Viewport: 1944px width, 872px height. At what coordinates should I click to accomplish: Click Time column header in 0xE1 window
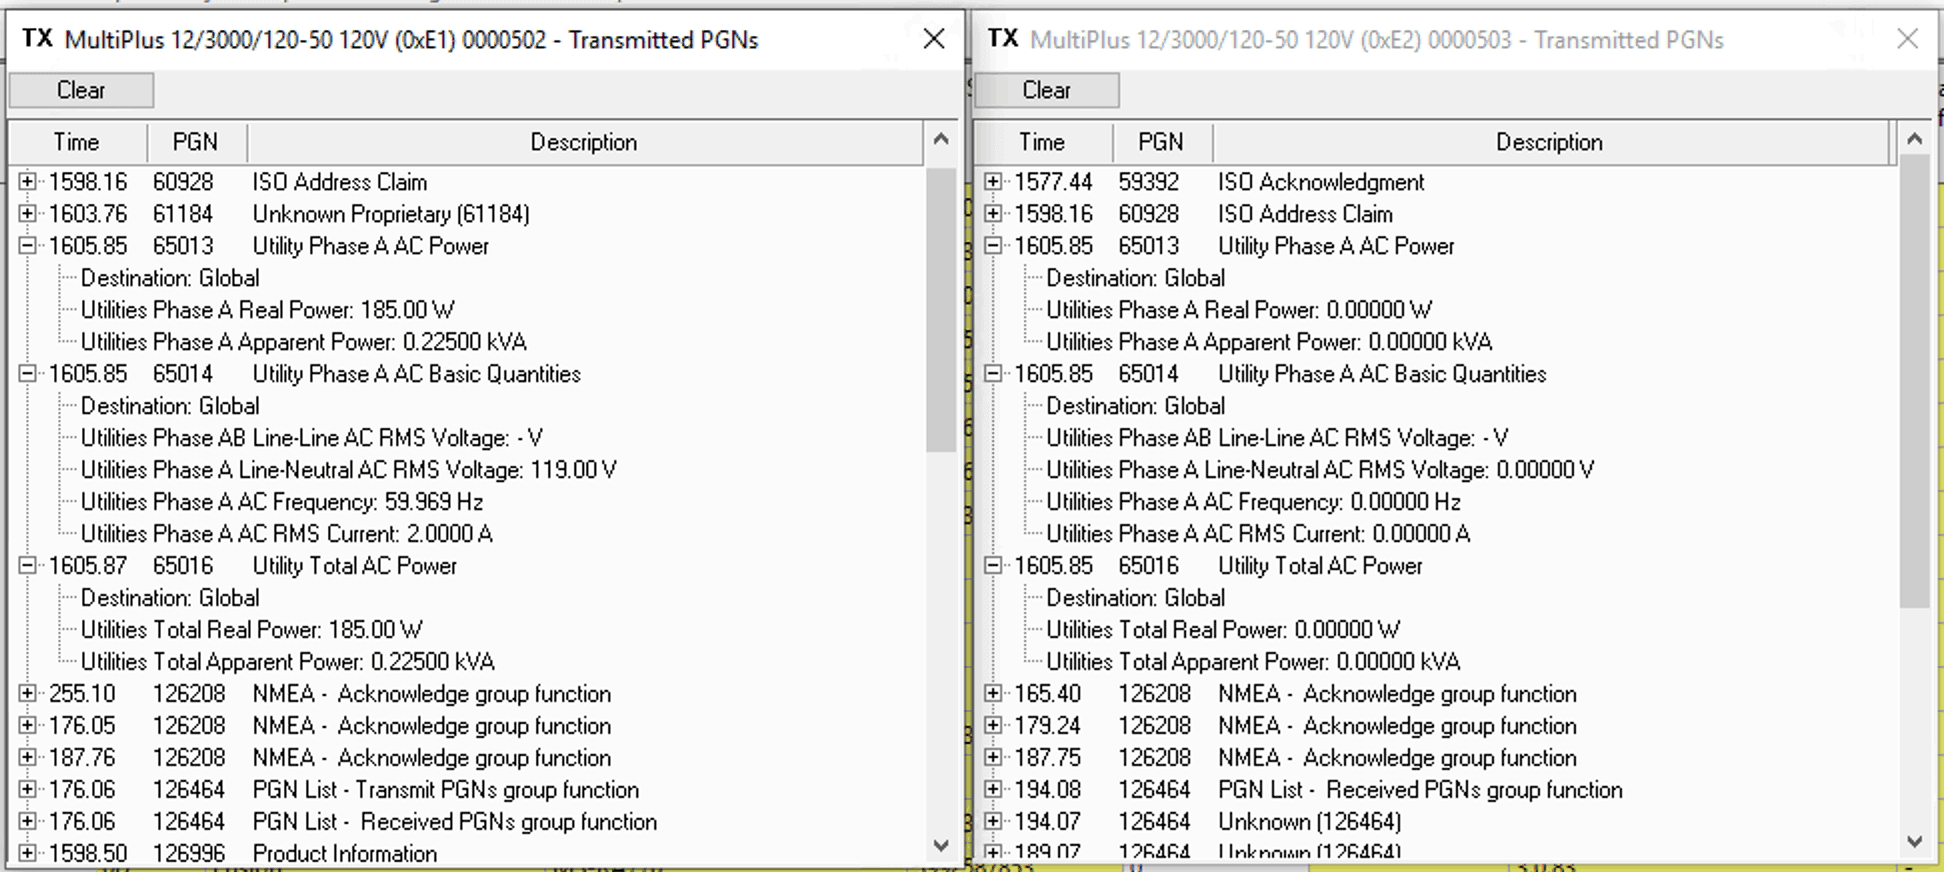[77, 142]
